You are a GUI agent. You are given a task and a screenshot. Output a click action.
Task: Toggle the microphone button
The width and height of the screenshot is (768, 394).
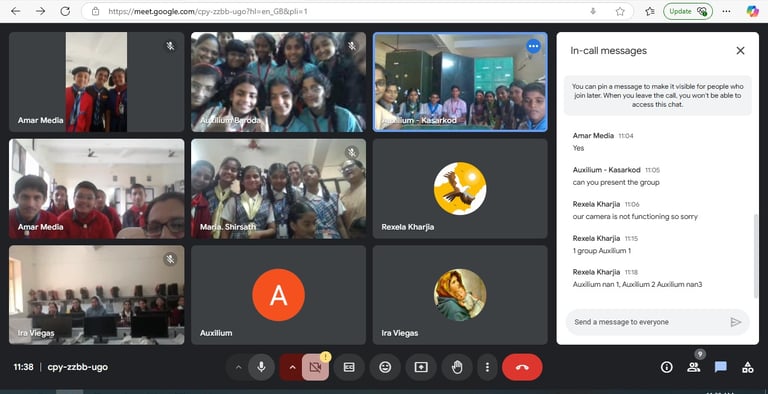pos(261,367)
